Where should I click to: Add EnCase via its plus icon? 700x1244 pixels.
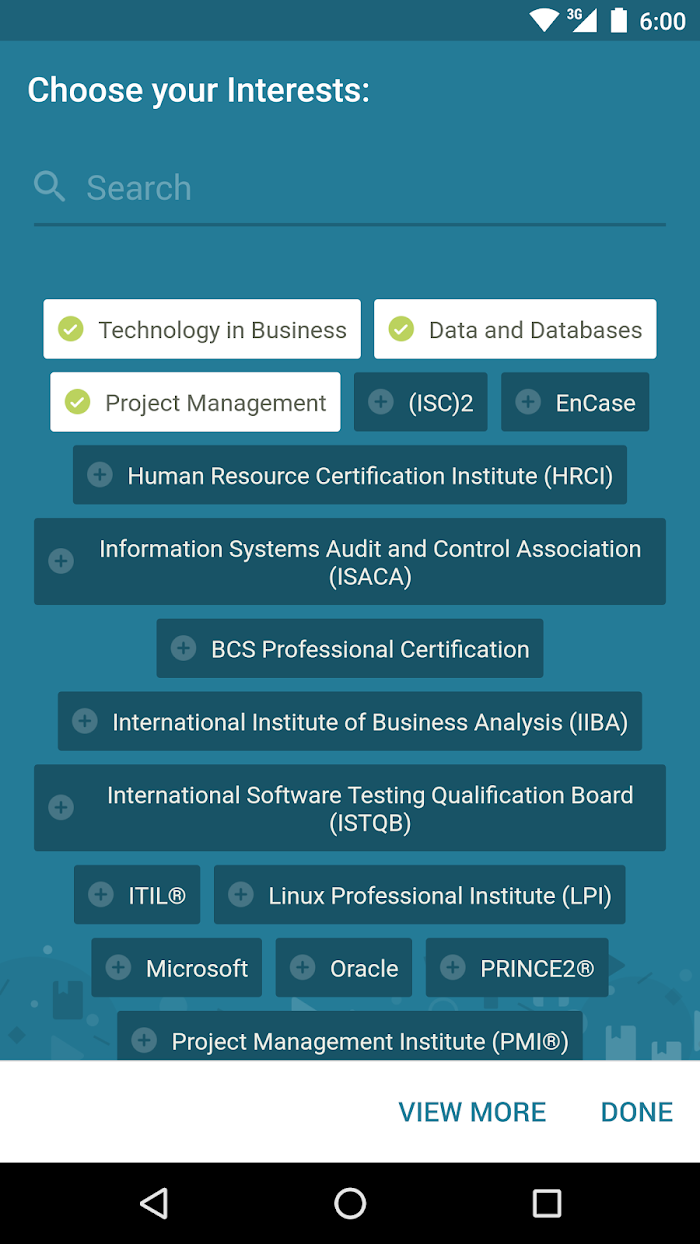(527, 402)
